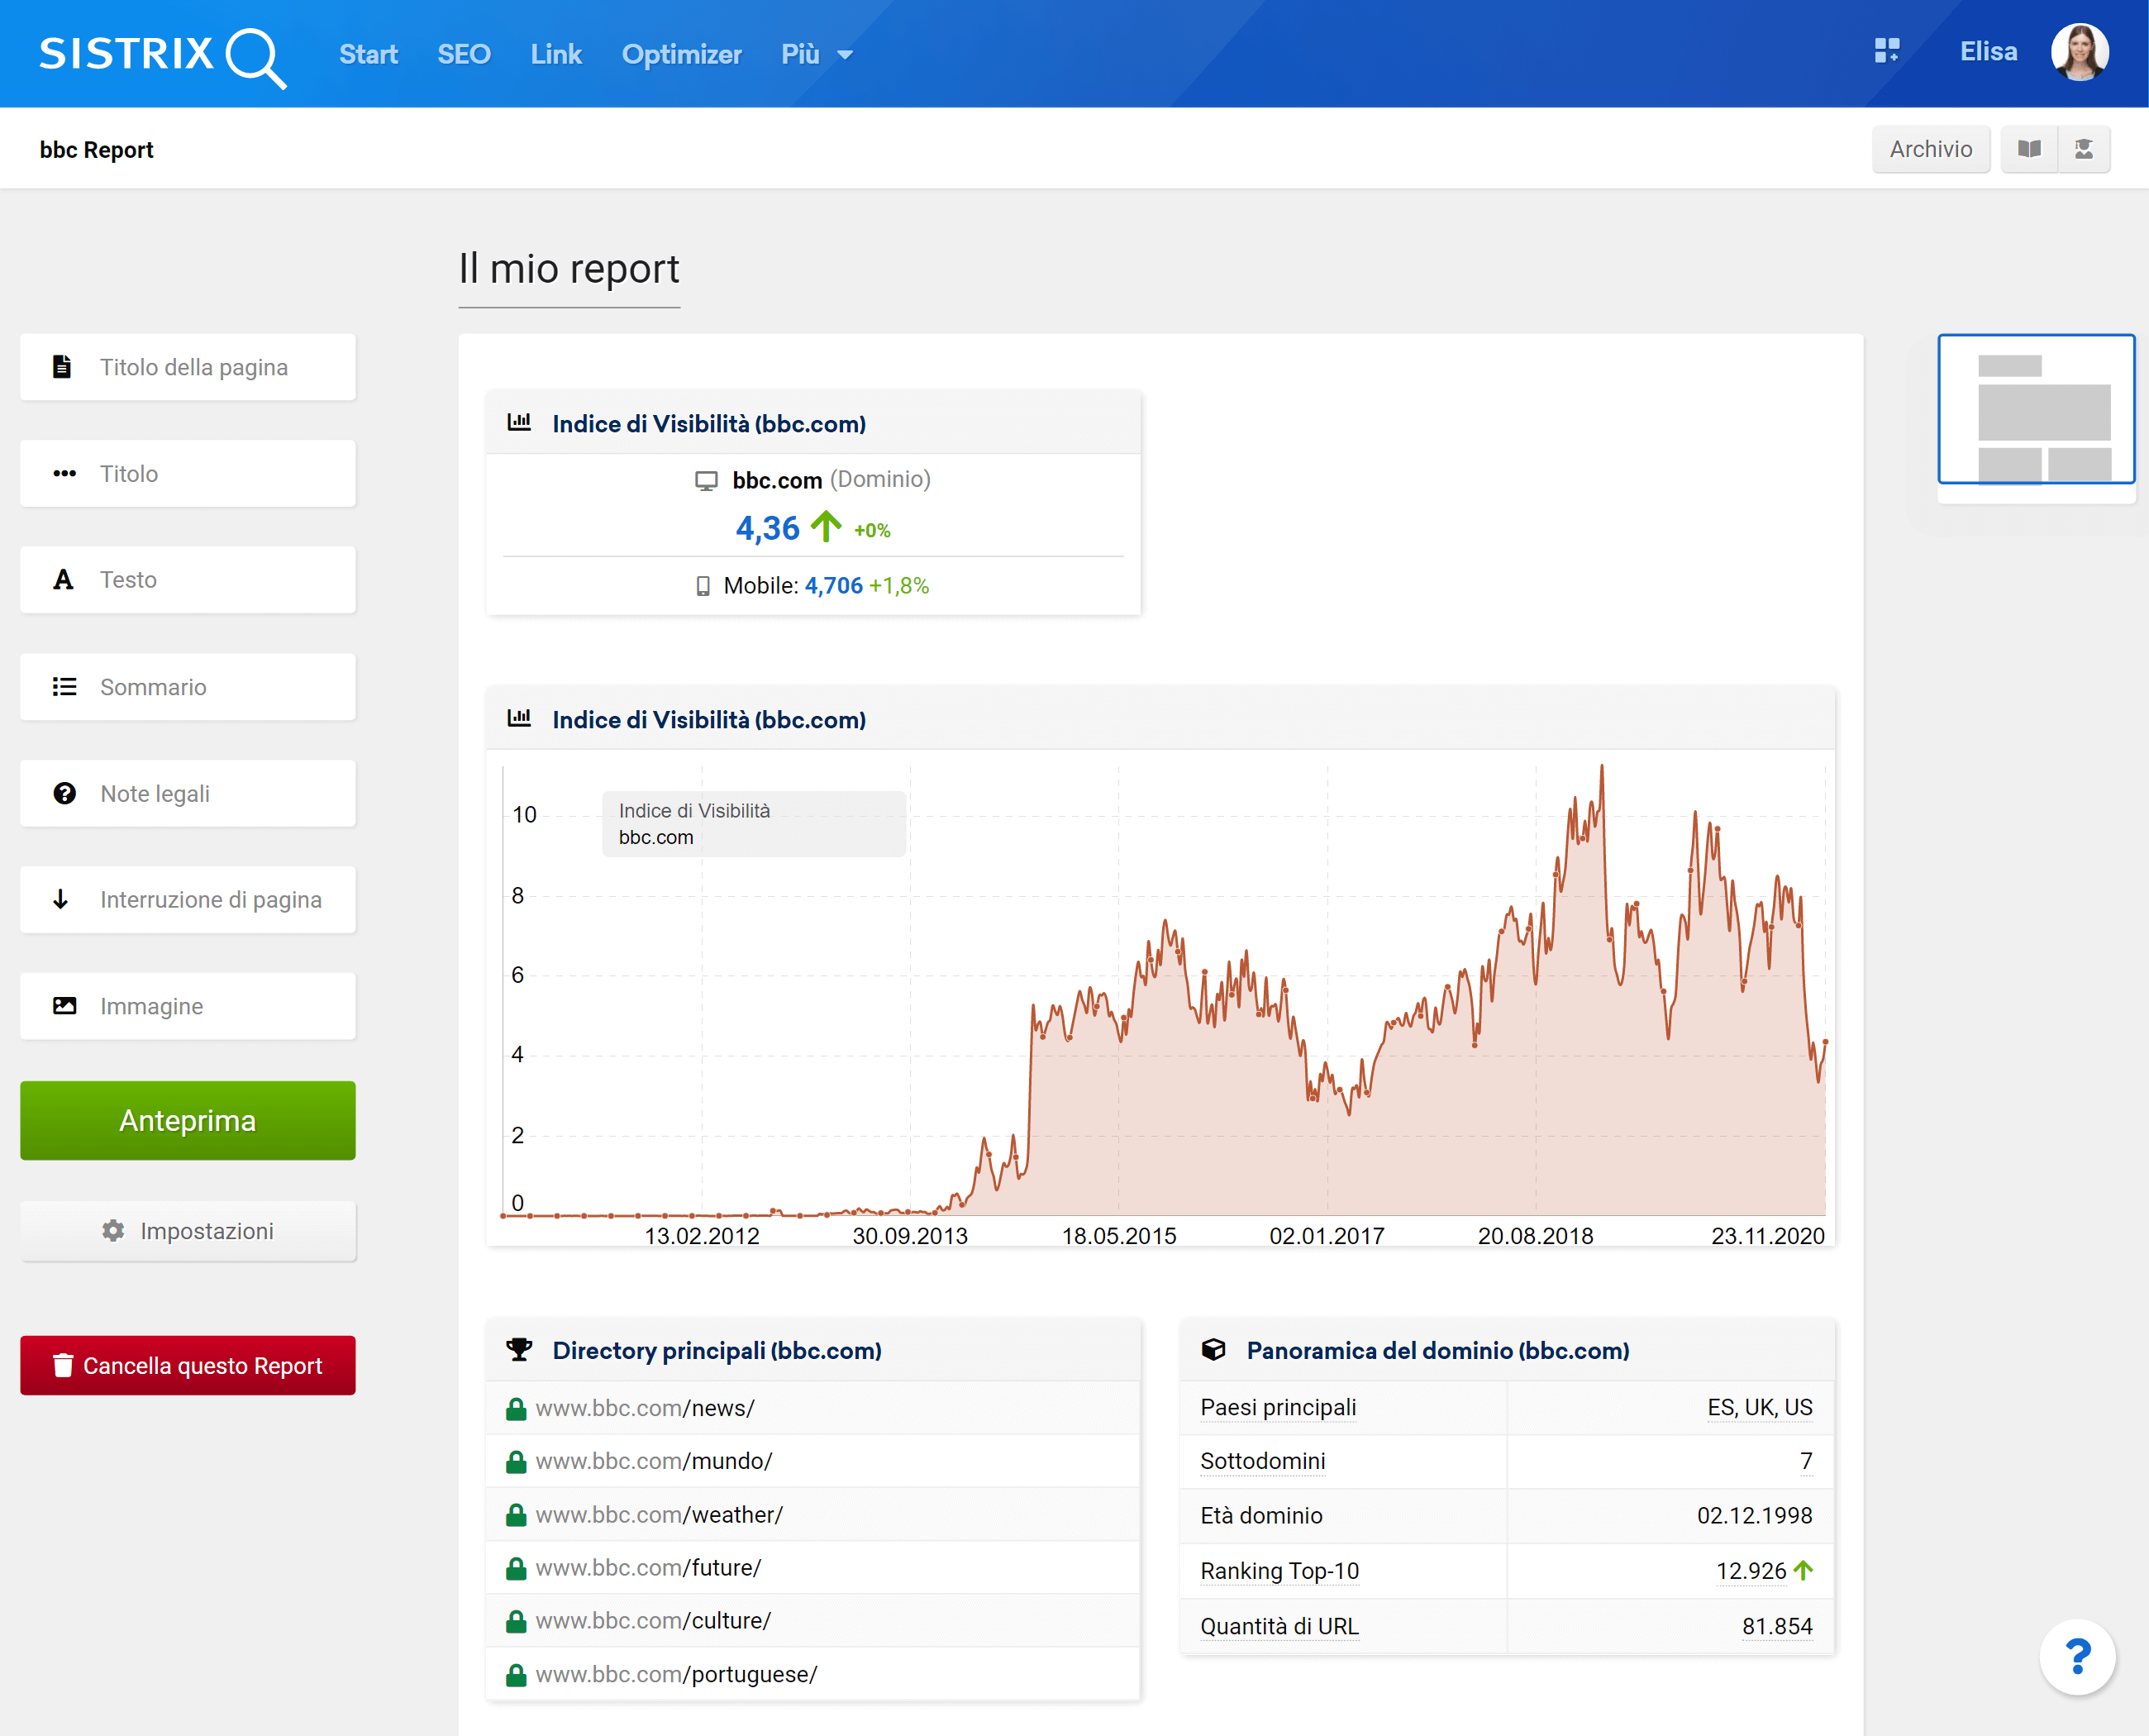Image resolution: width=2149 pixels, height=1736 pixels.
Task: Click the mobile value 4,706
Action: (x=833, y=586)
